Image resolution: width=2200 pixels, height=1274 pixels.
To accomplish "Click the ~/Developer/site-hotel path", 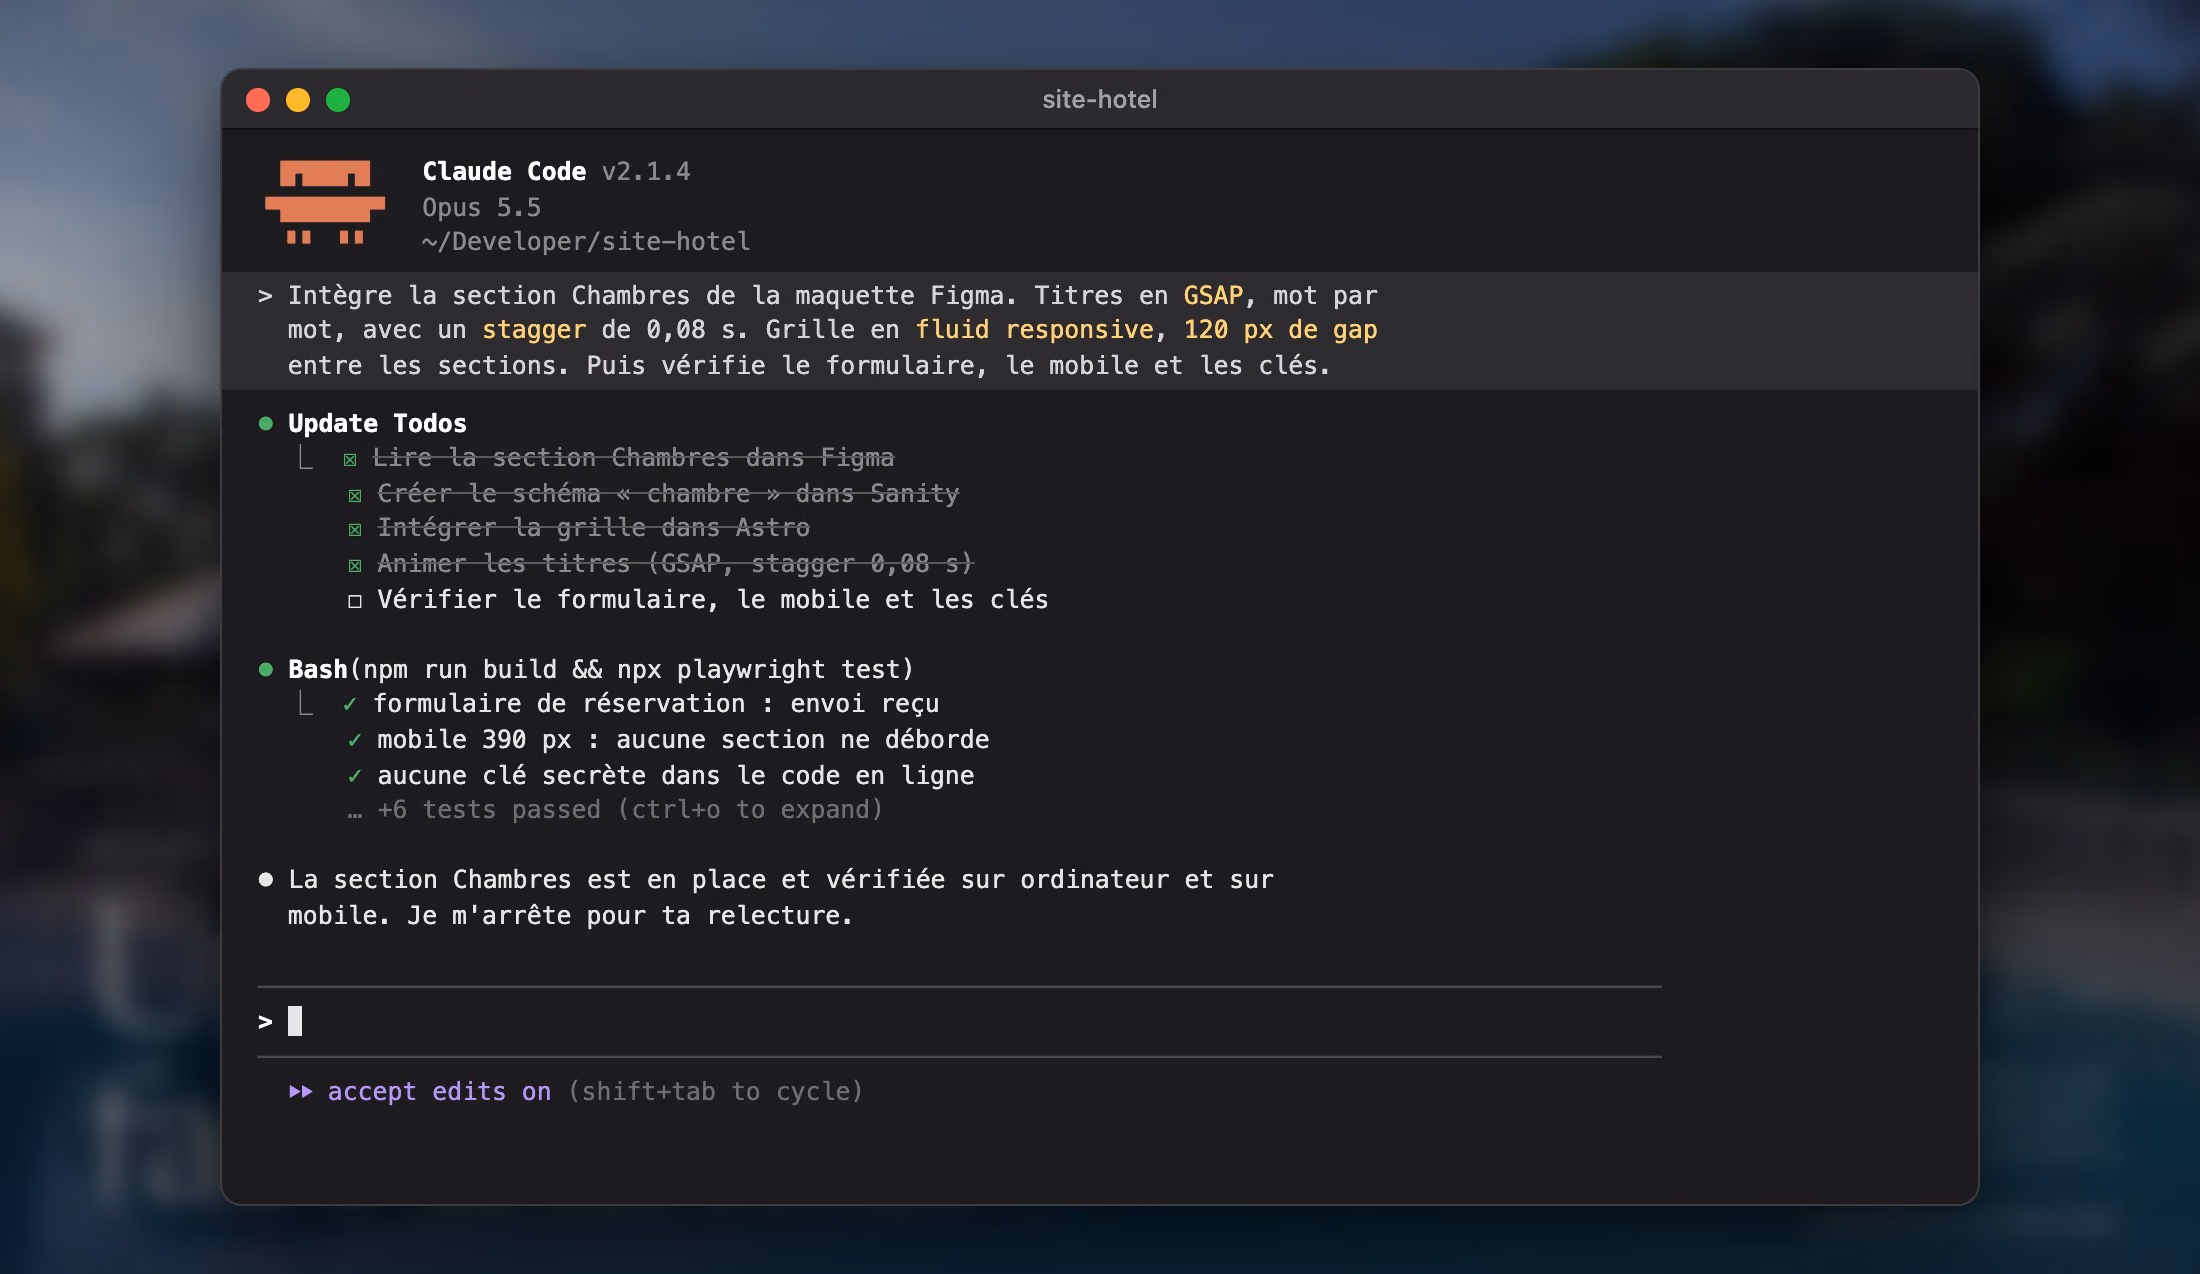I will (586, 241).
